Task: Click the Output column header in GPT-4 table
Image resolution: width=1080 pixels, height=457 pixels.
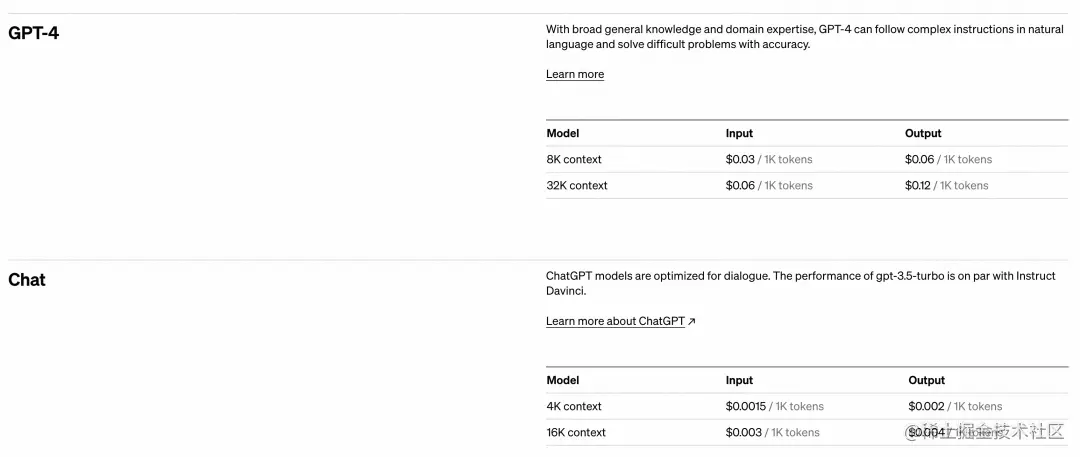Action: (x=923, y=134)
